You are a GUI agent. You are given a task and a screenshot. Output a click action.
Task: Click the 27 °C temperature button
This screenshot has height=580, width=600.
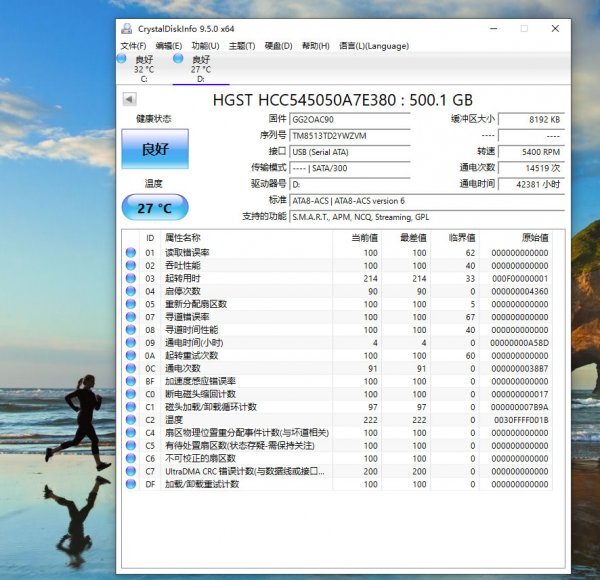click(155, 208)
